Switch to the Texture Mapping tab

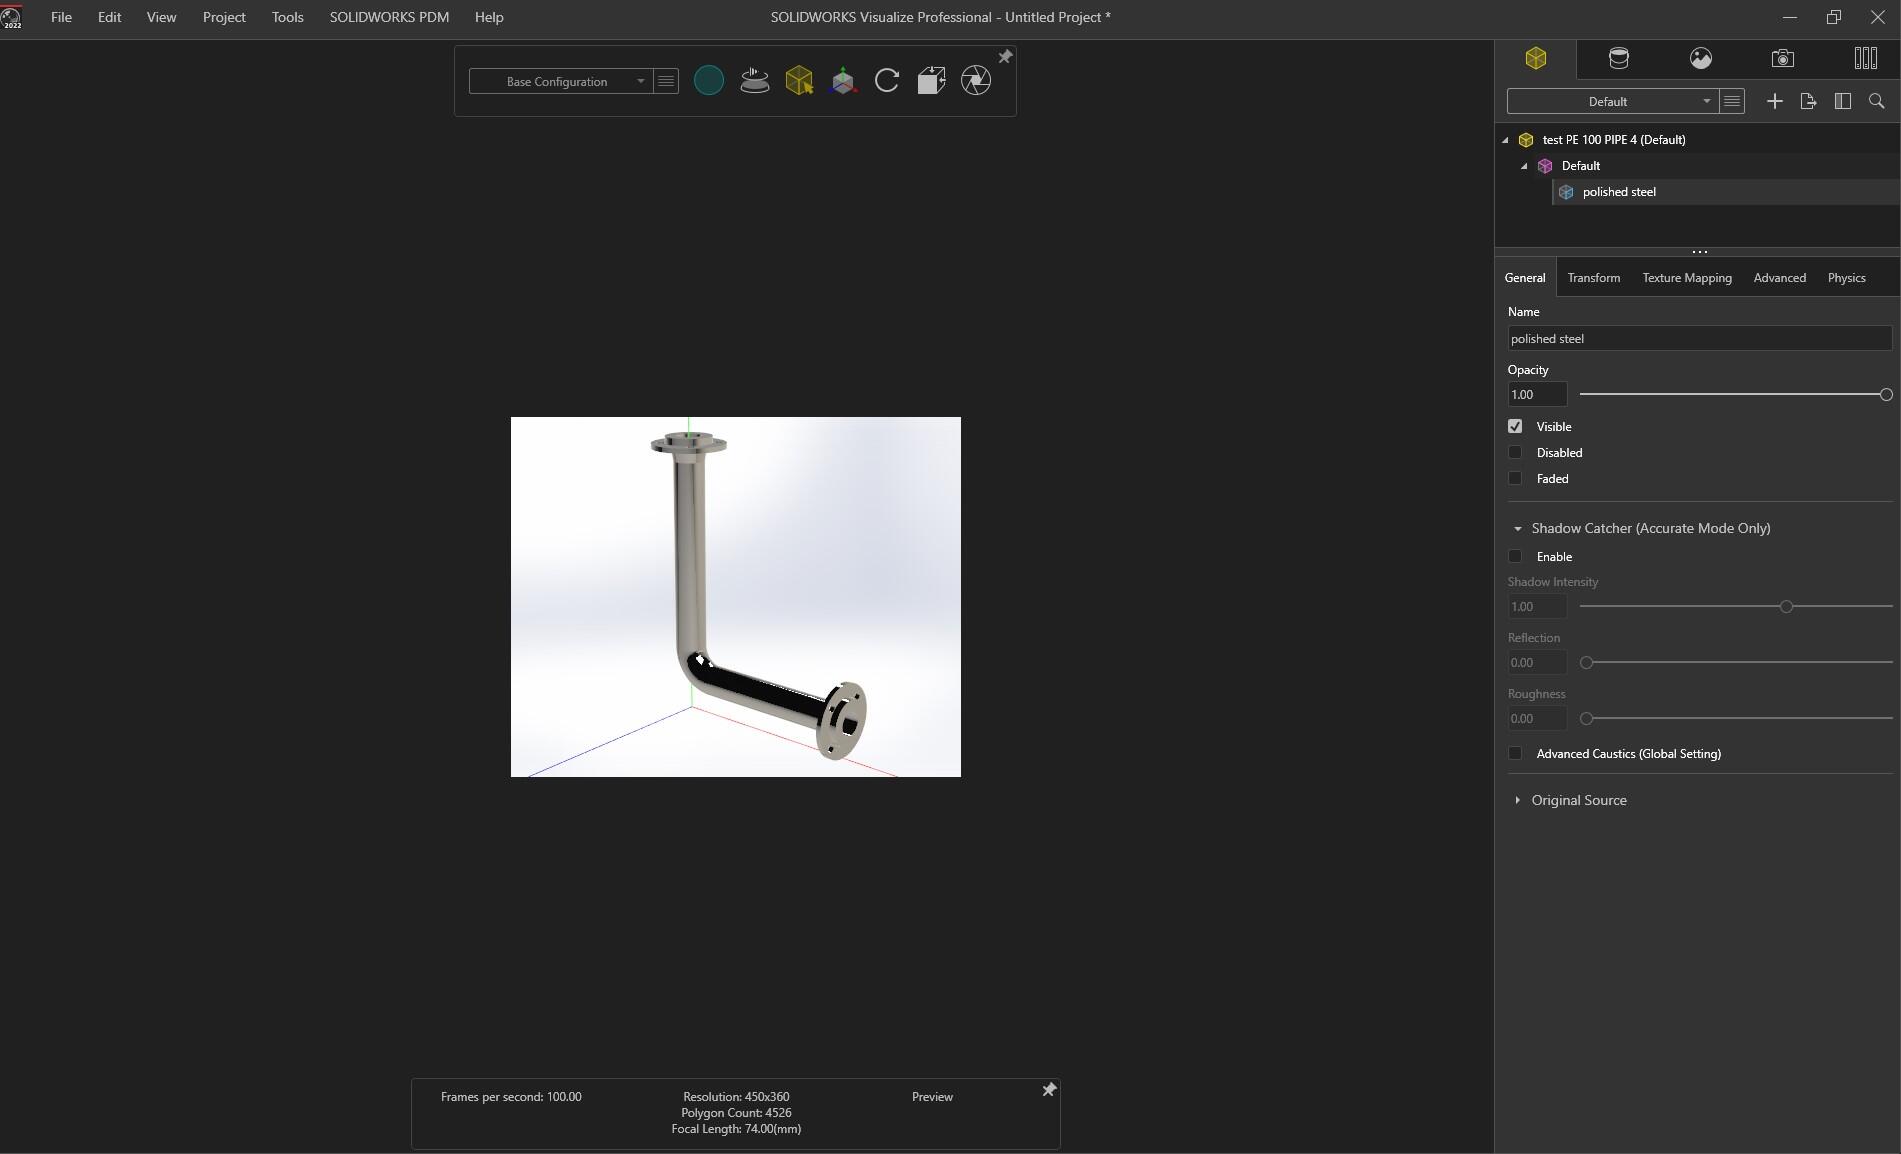click(x=1686, y=278)
